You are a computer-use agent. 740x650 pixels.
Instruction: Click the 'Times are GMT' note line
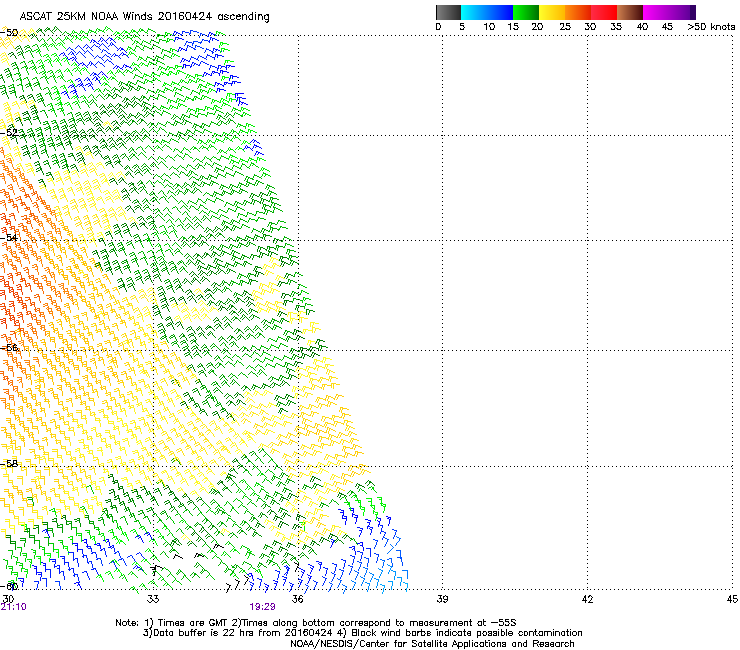tap(316, 623)
